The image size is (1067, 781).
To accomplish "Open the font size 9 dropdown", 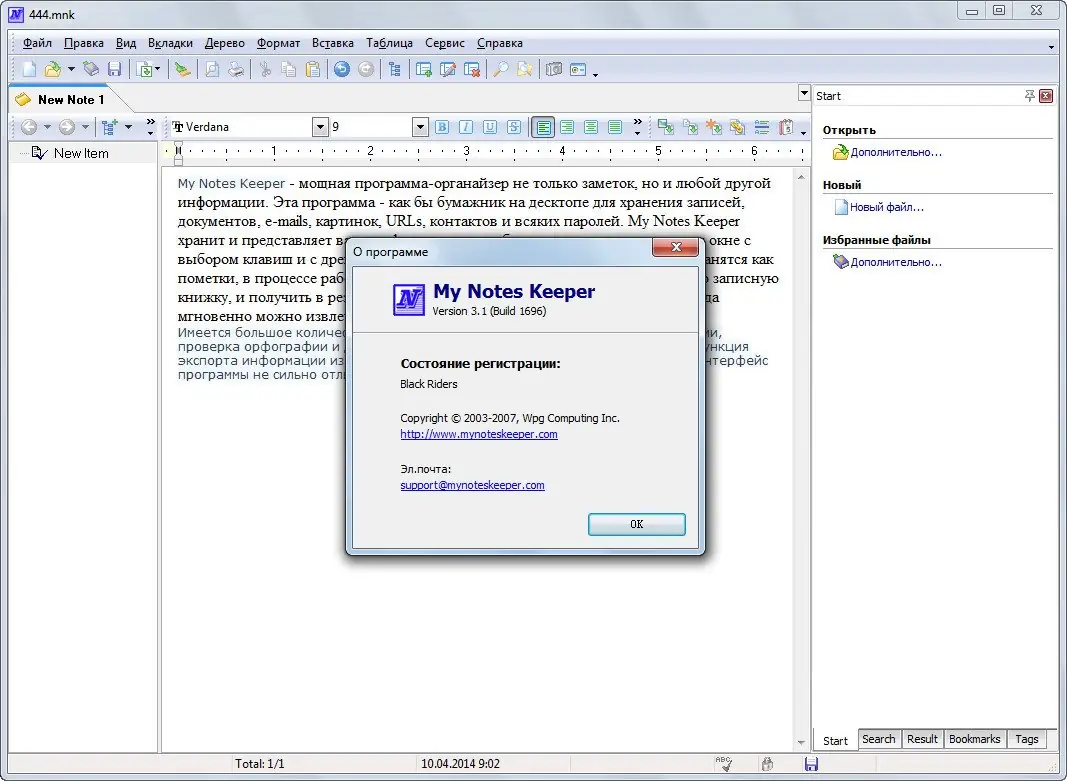I will coord(420,127).
